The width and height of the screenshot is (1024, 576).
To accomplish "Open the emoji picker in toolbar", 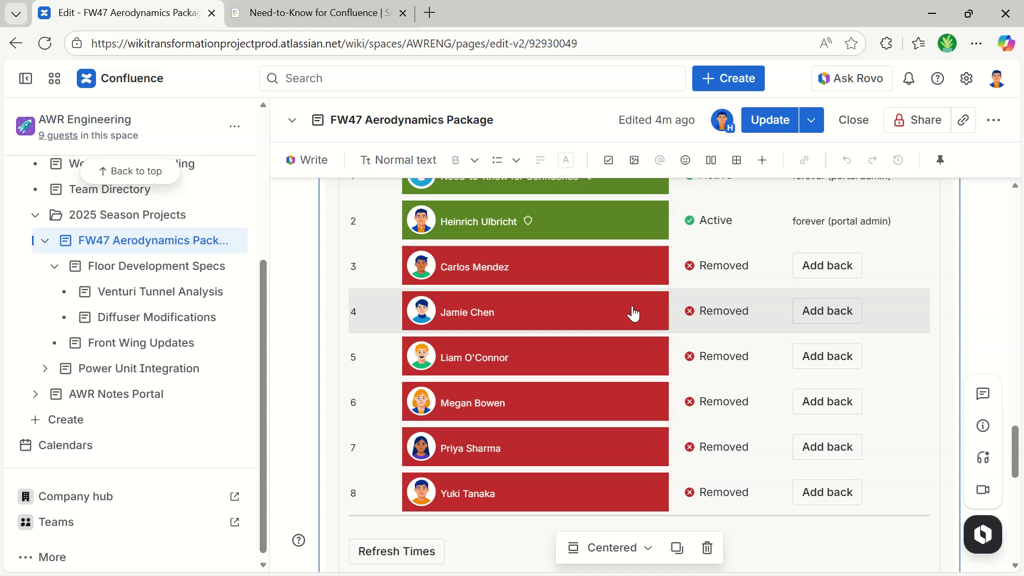I will [x=685, y=160].
